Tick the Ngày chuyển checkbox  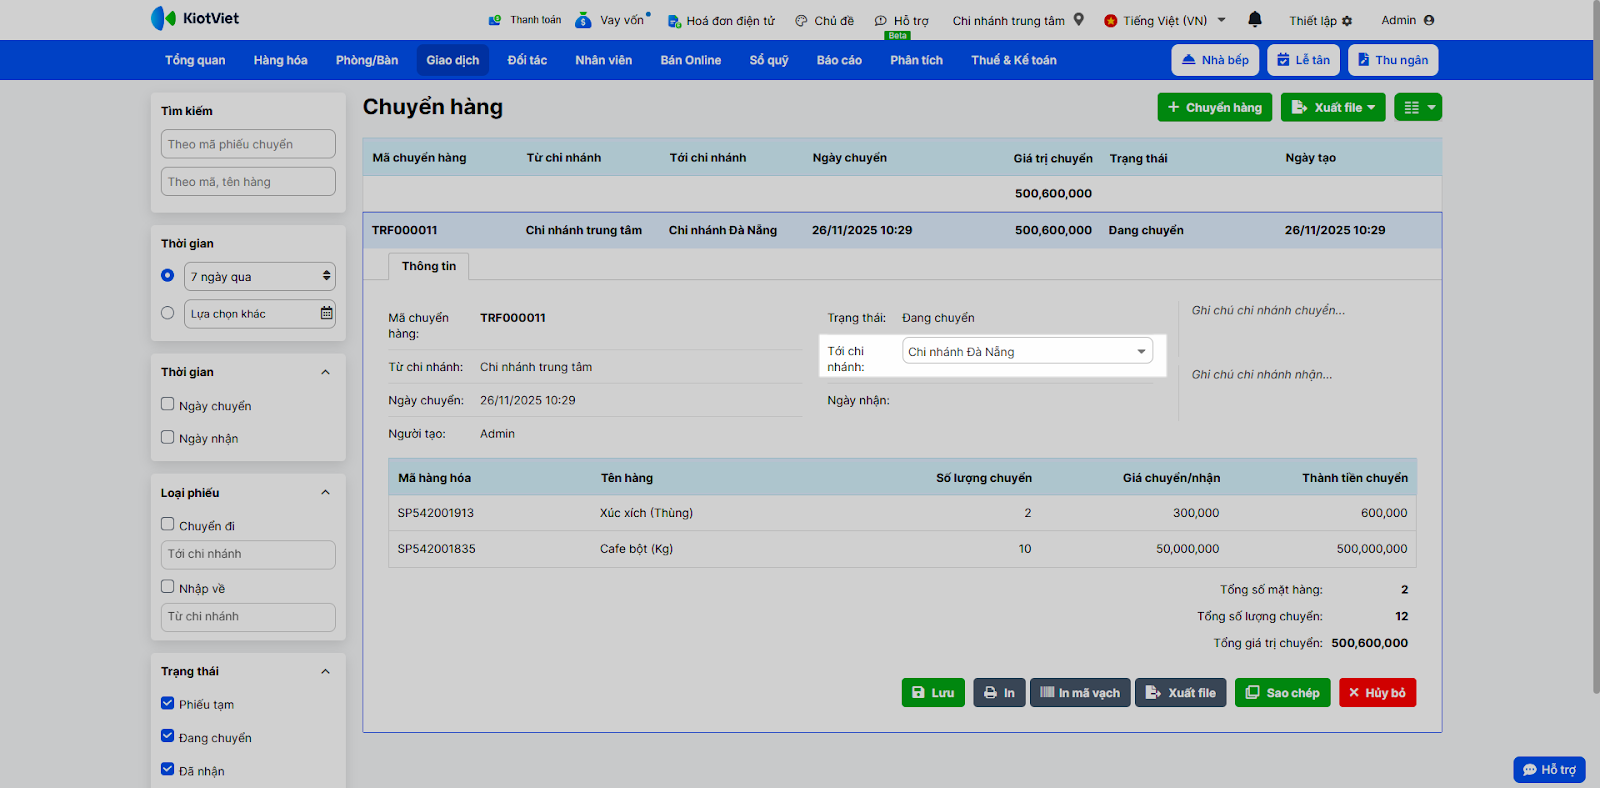tap(168, 404)
